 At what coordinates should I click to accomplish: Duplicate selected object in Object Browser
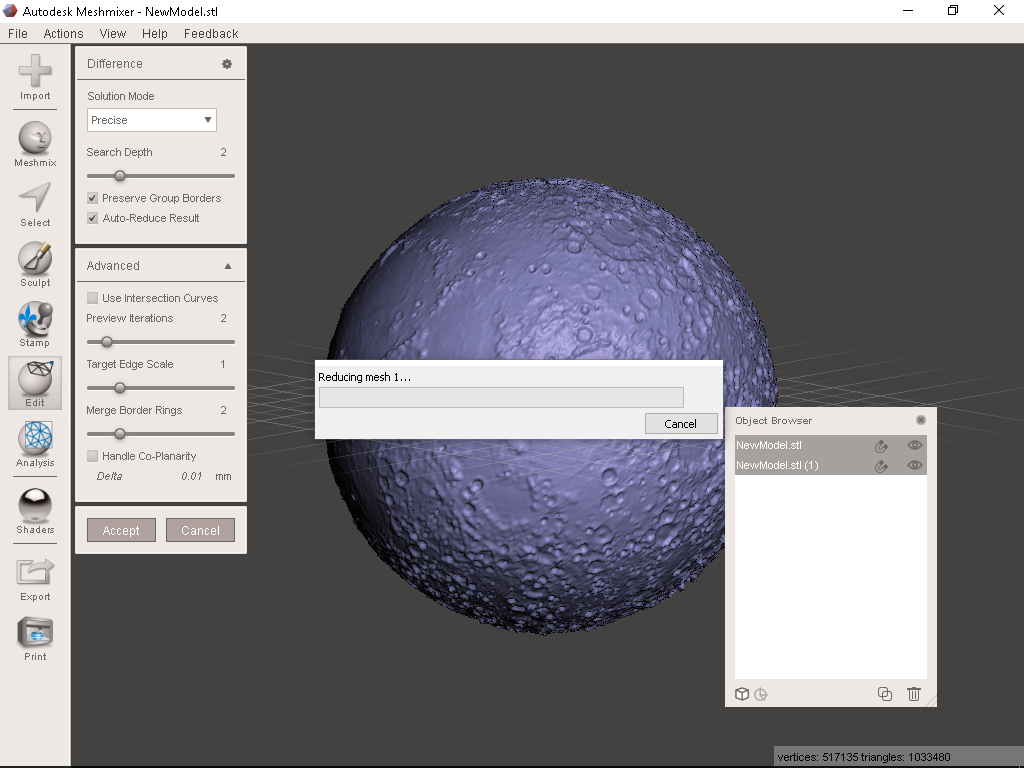[885, 694]
